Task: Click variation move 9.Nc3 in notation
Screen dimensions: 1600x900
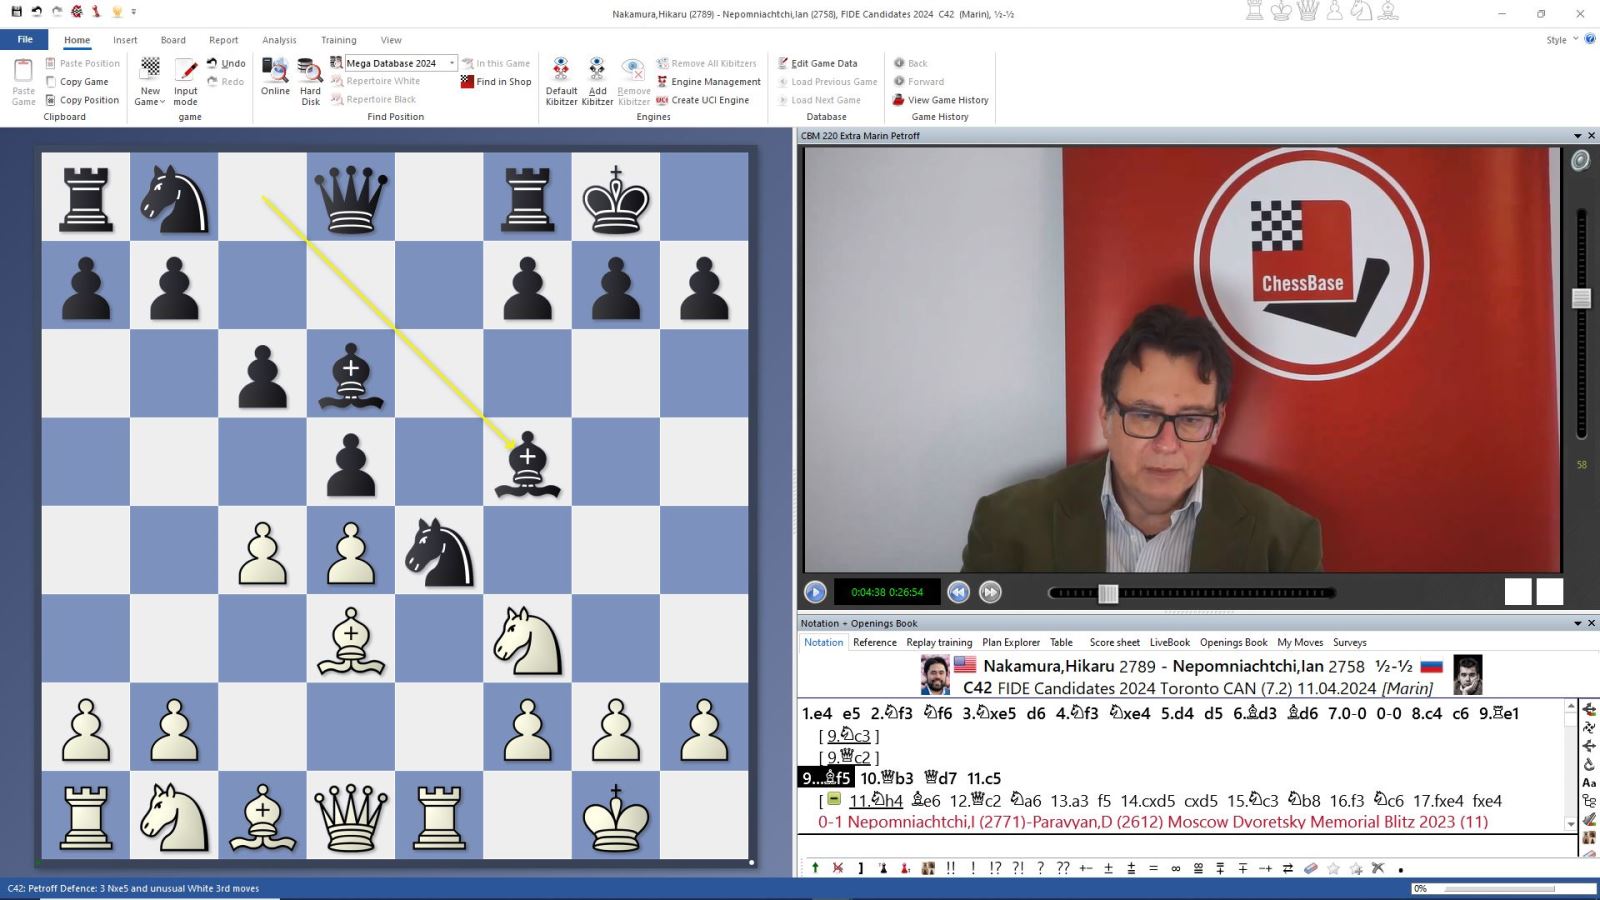Action: point(849,736)
